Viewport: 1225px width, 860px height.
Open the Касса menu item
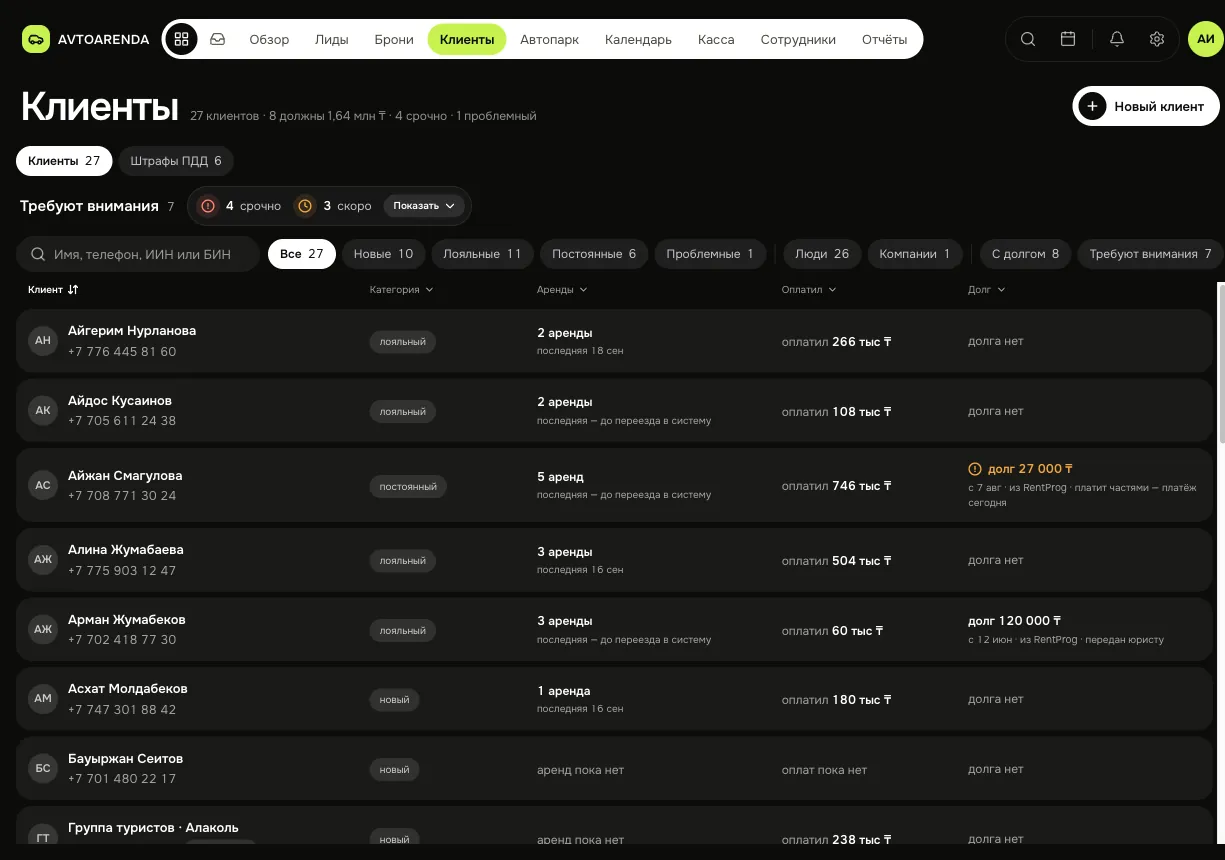[x=716, y=39]
